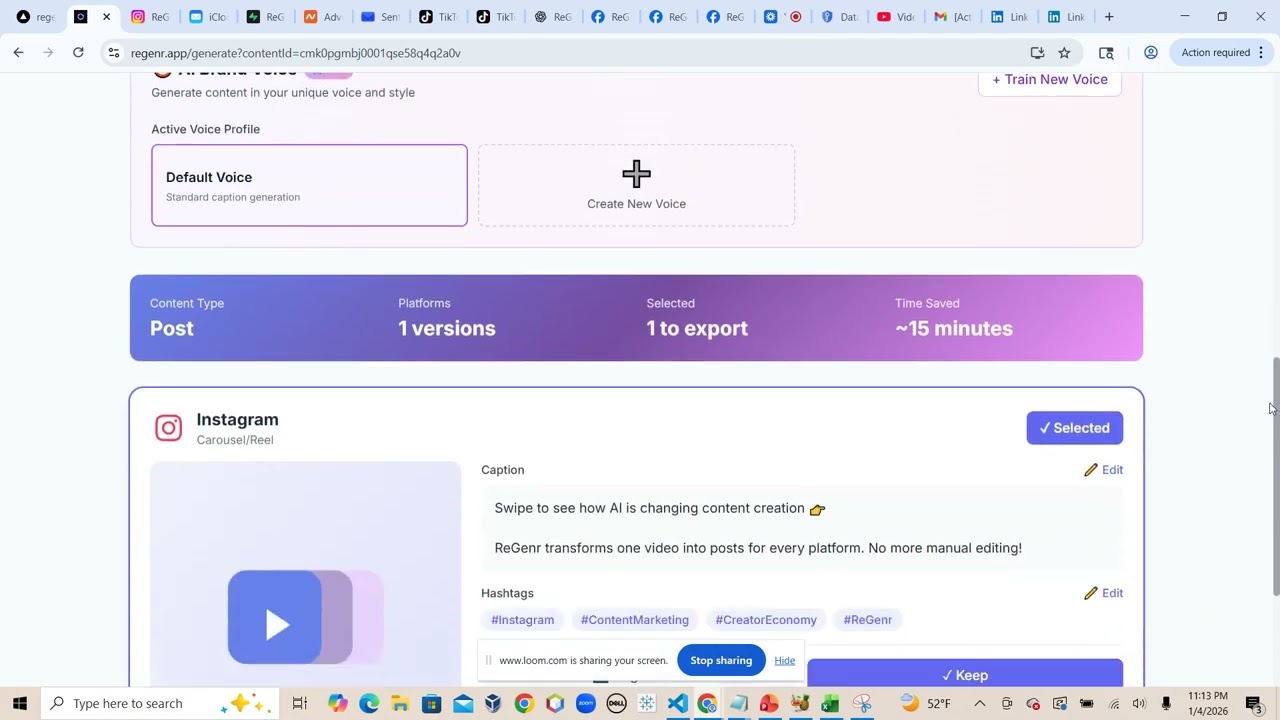
Task: Click the '1 to export' selected value
Action: coord(697,328)
